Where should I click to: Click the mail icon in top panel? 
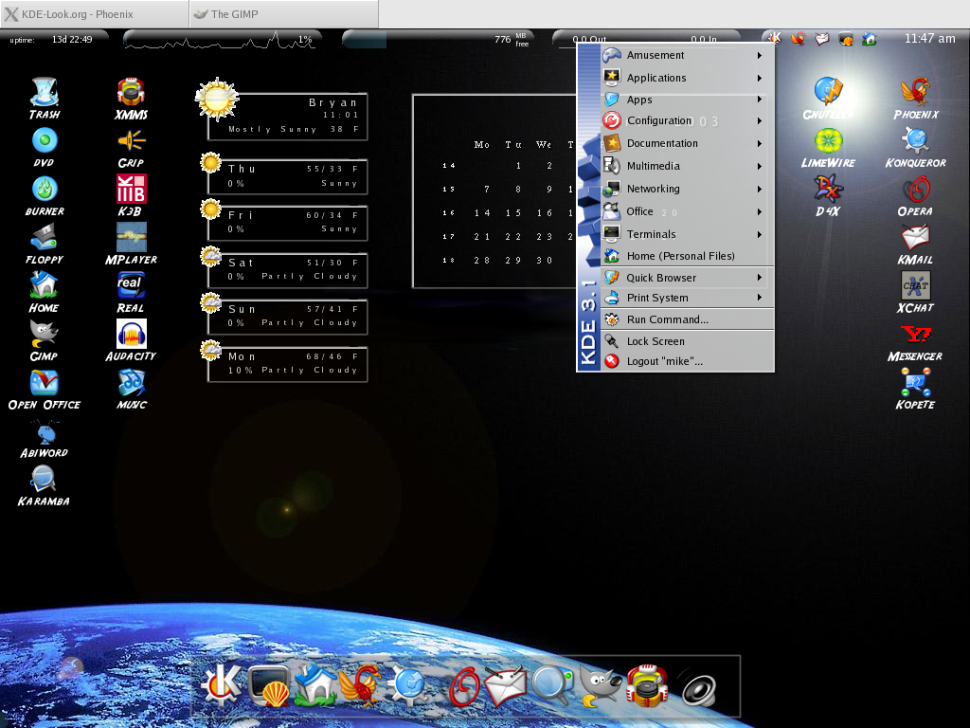(x=822, y=39)
